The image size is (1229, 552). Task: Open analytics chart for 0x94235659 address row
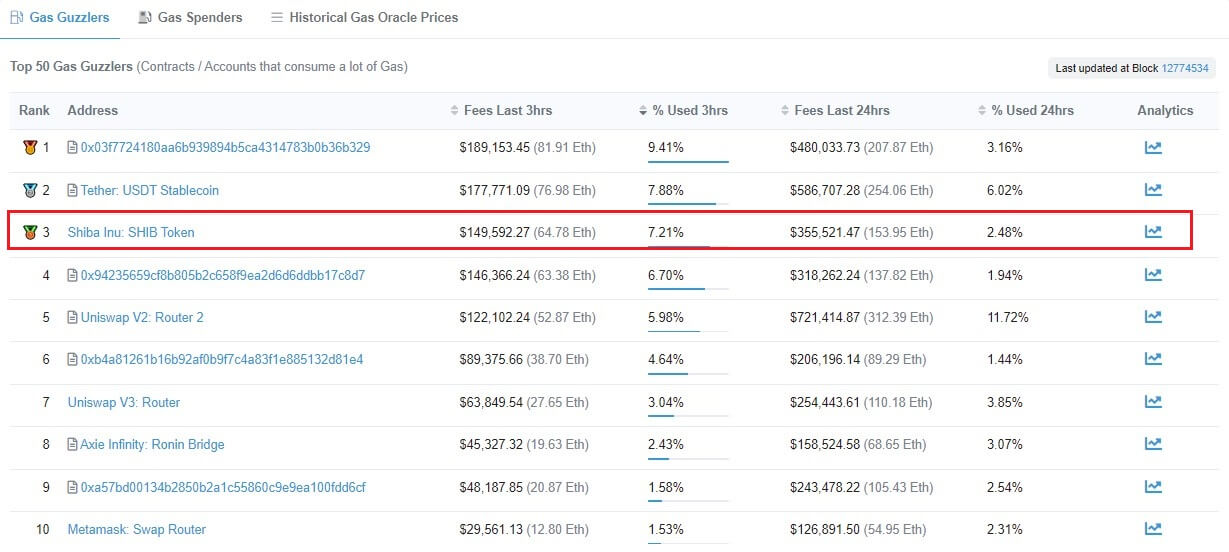point(1153,275)
